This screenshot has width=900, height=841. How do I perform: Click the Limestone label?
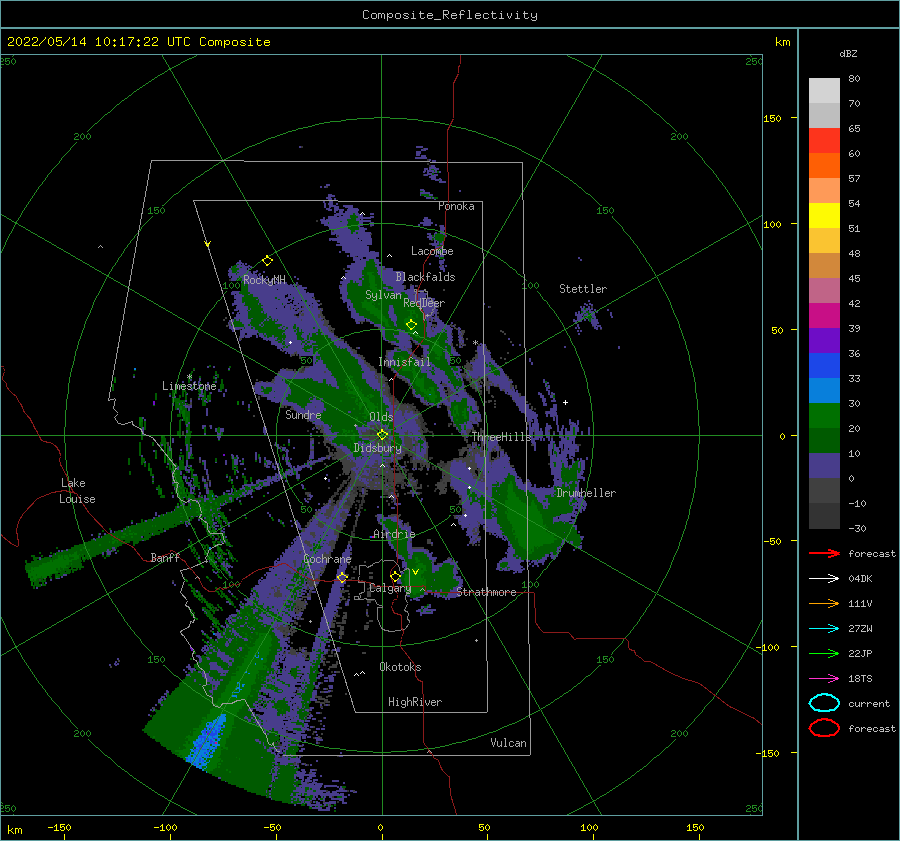[189, 386]
